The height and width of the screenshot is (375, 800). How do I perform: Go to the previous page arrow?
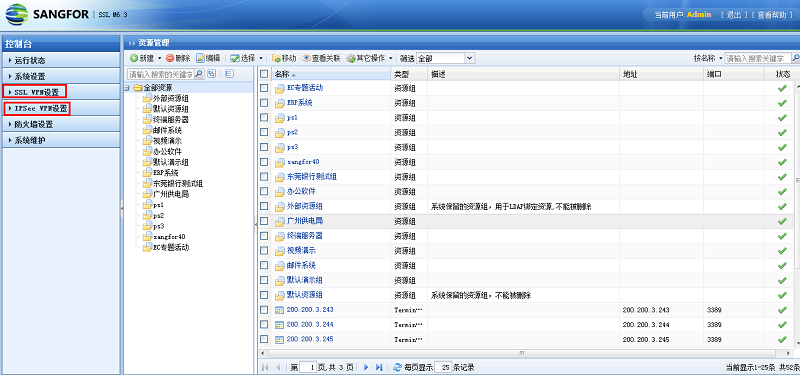[278, 367]
